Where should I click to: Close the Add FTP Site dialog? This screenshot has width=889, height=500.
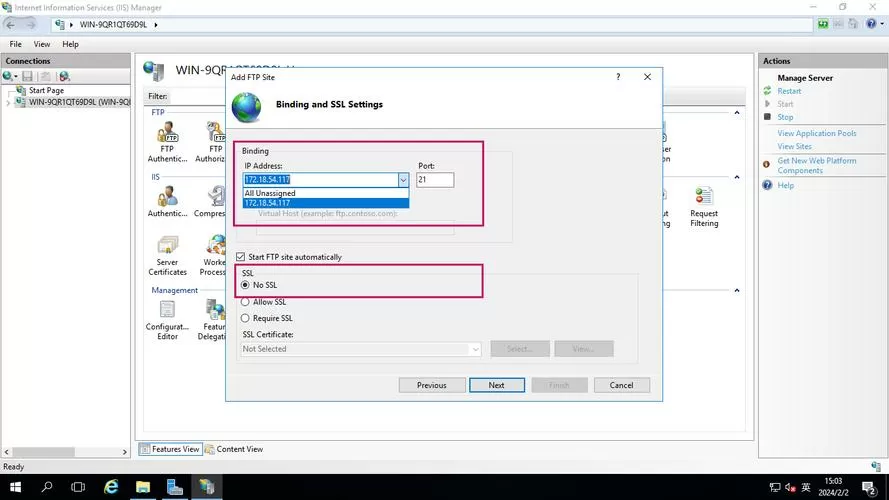(x=647, y=77)
